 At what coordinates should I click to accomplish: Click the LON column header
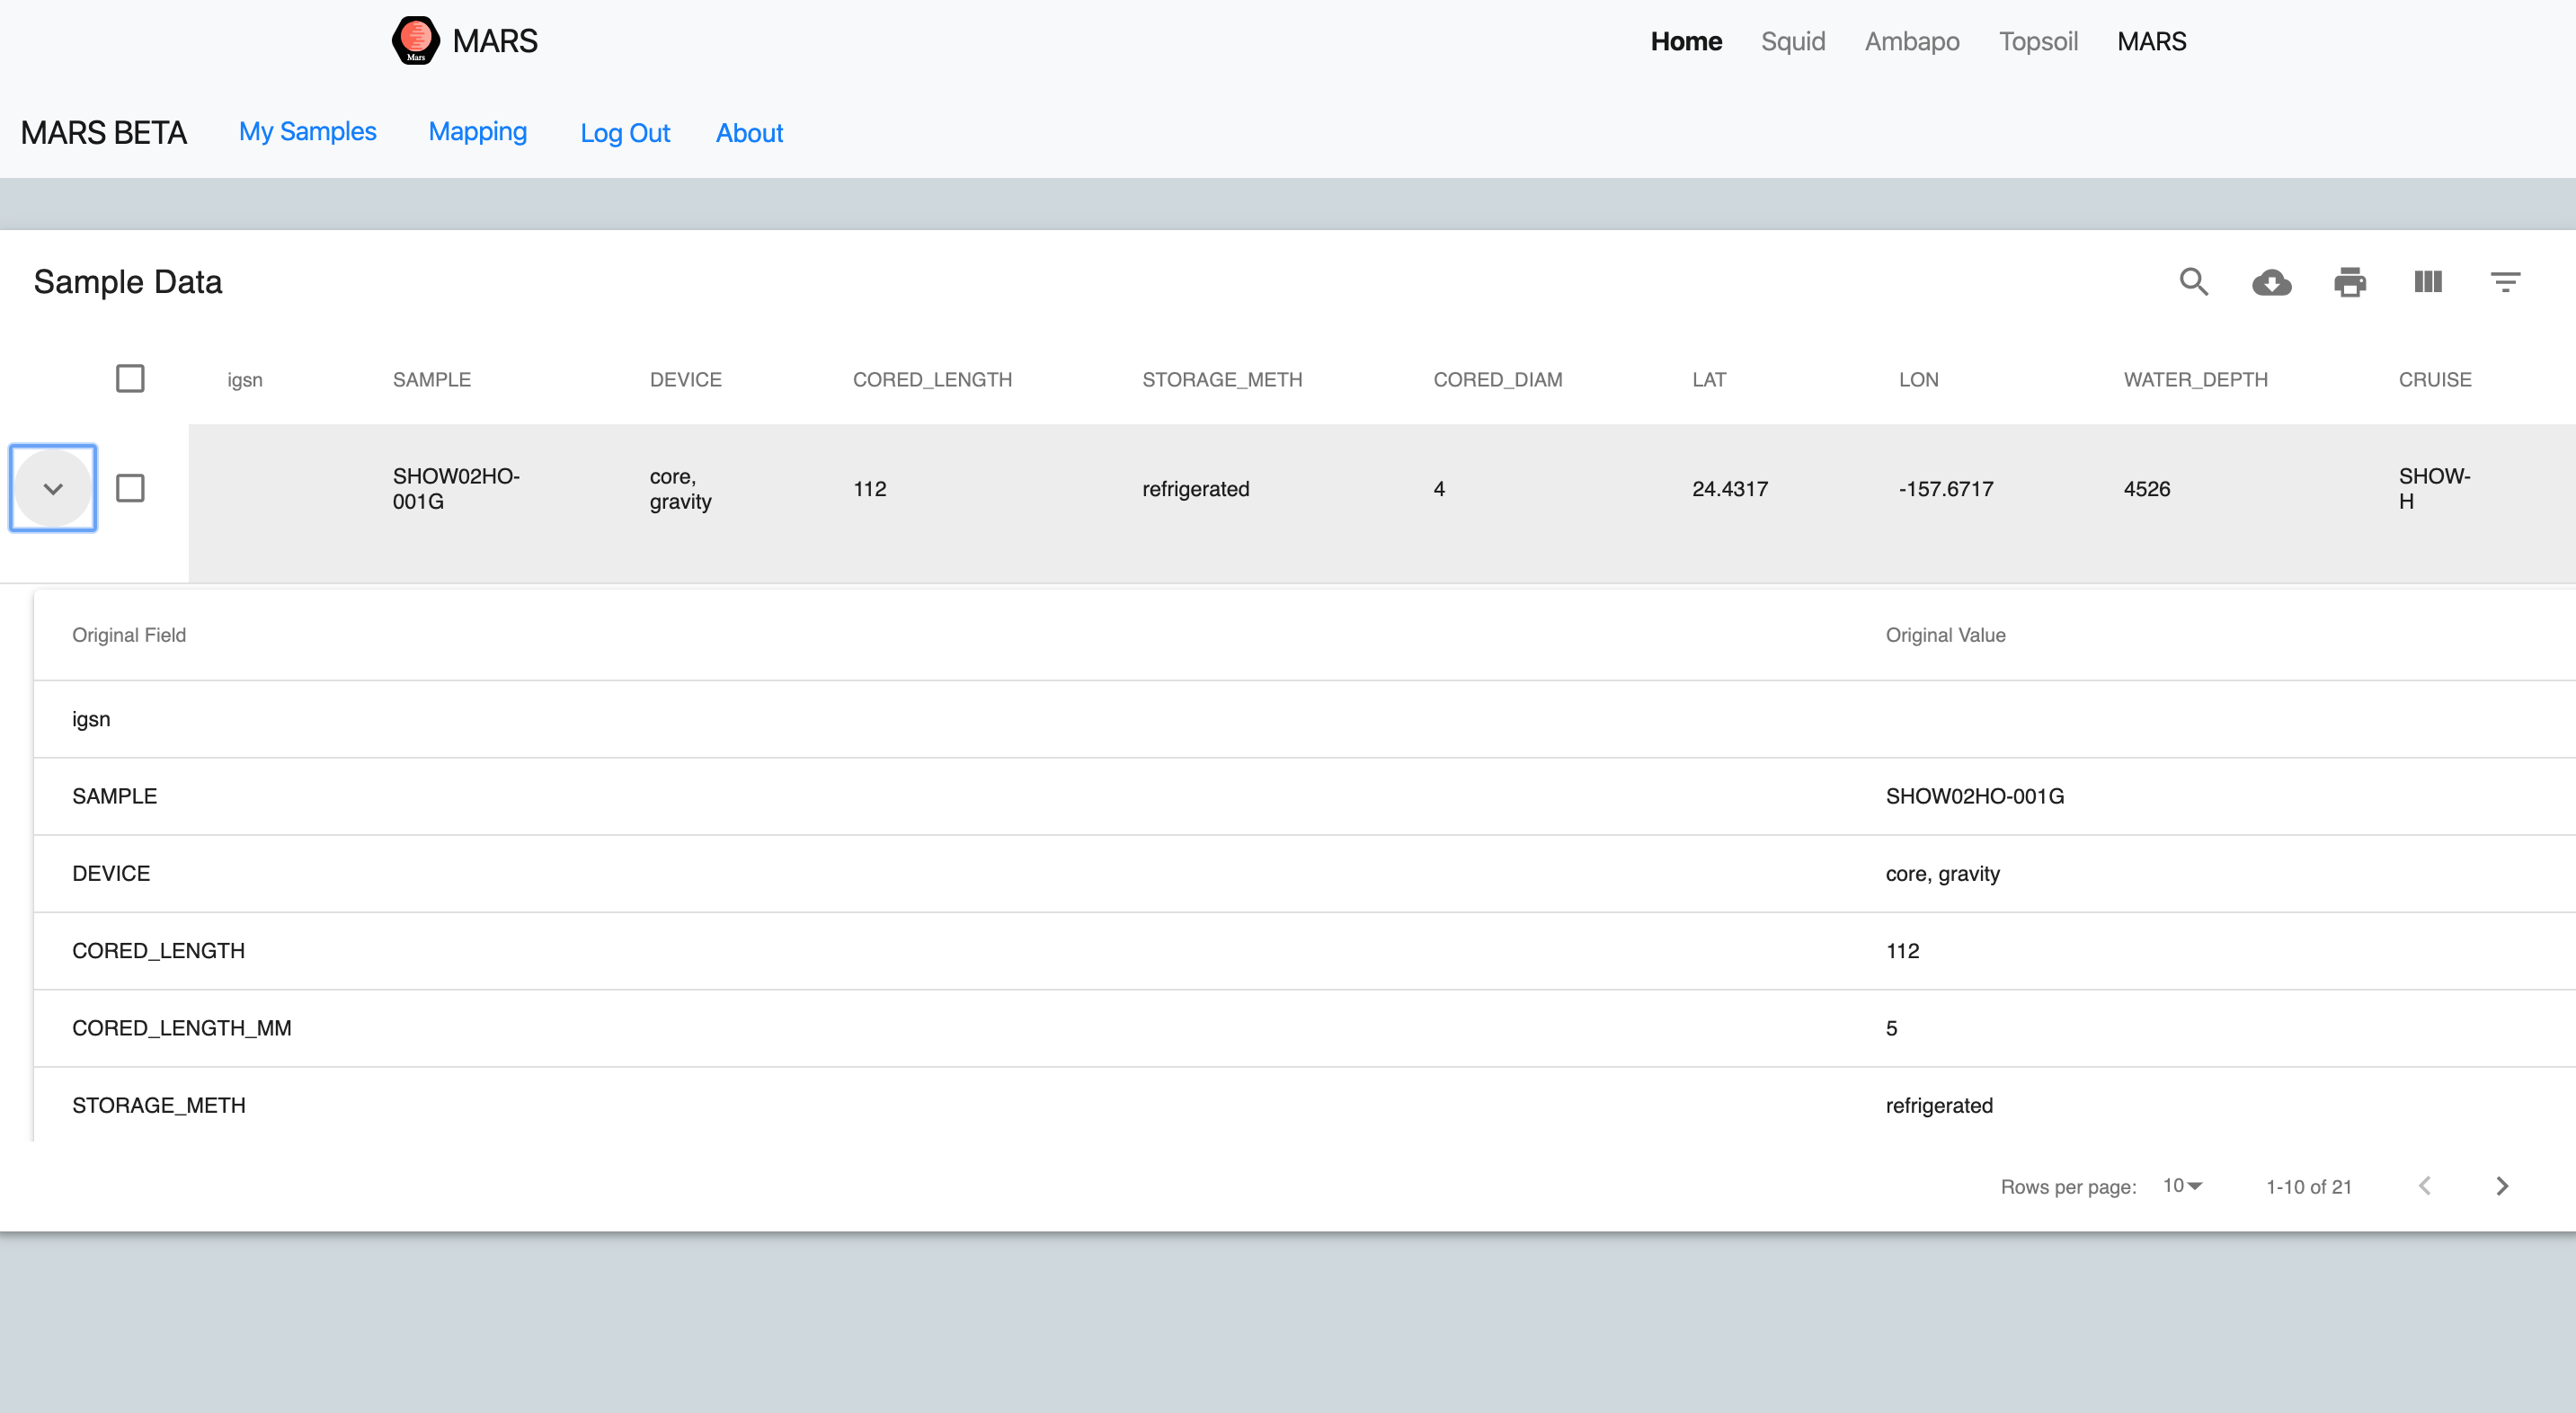(1918, 380)
